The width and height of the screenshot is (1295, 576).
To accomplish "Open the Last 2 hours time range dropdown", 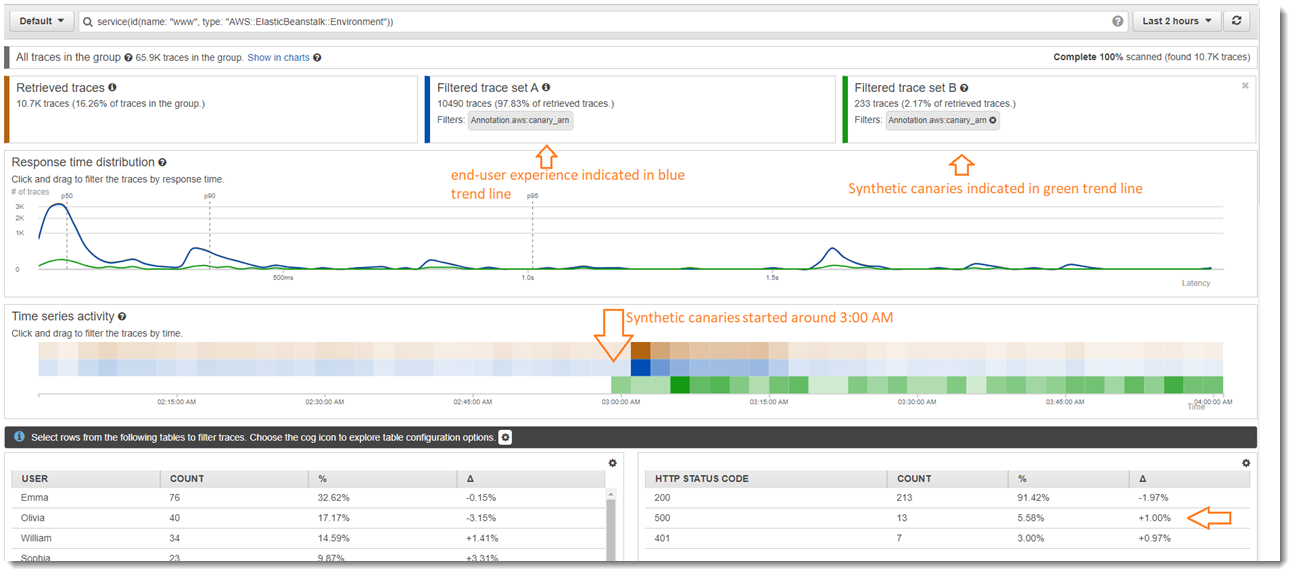I will coord(1176,20).
